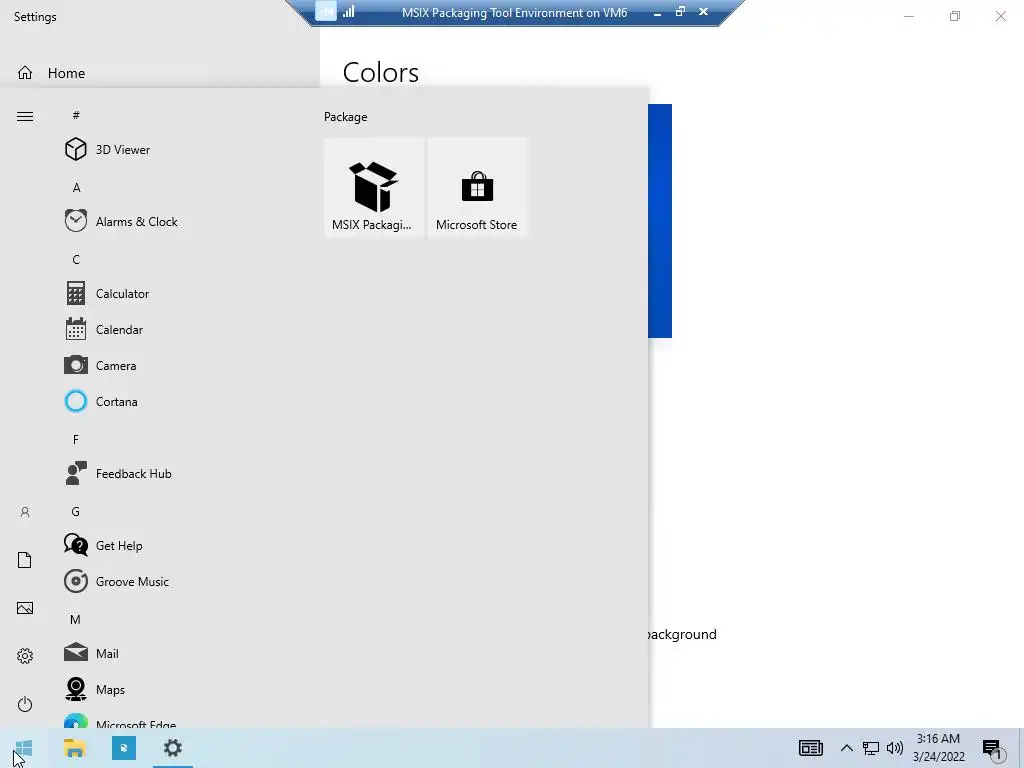Restore down the VM connection bar
Screen dimensions: 1024x768
tap(680, 12)
